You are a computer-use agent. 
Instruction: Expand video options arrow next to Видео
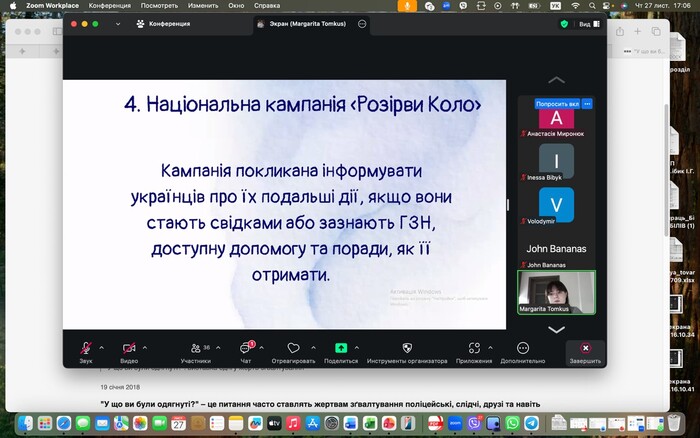(x=145, y=347)
